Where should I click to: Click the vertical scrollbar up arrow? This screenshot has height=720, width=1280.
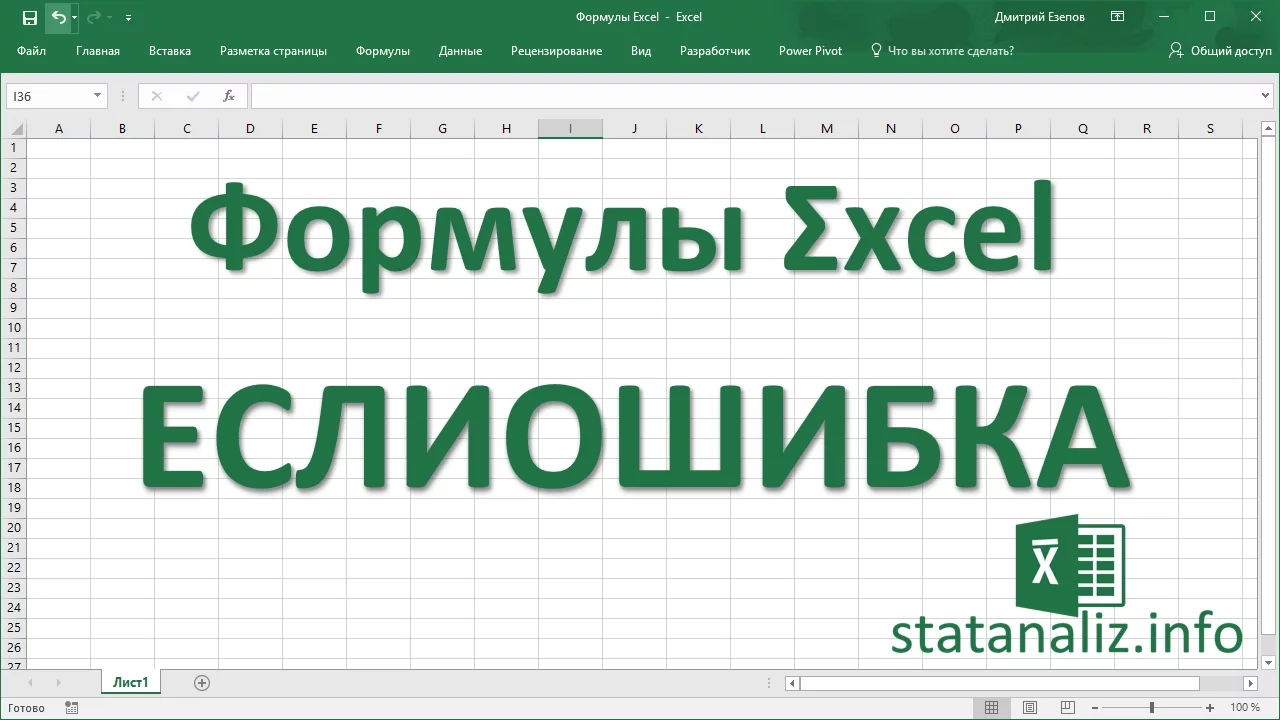coord(1268,127)
